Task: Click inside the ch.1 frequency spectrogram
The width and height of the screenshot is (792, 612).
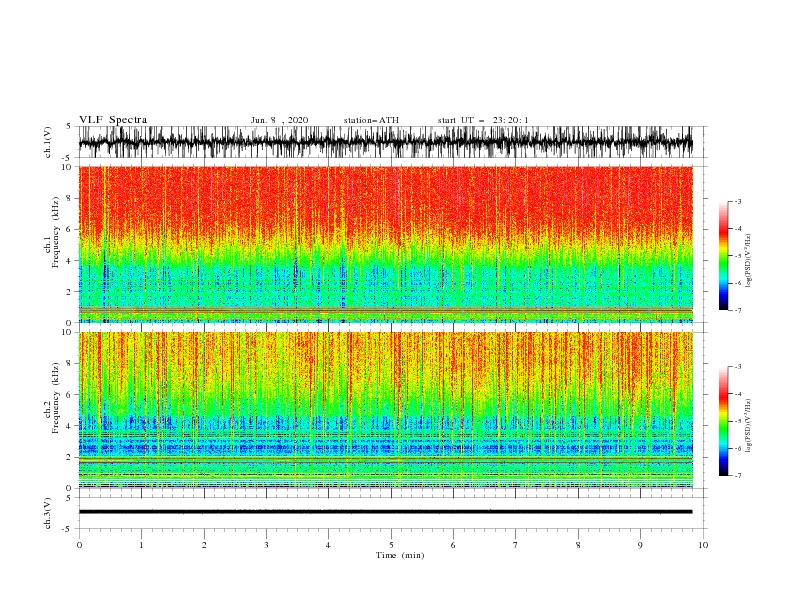Action: 386,244
